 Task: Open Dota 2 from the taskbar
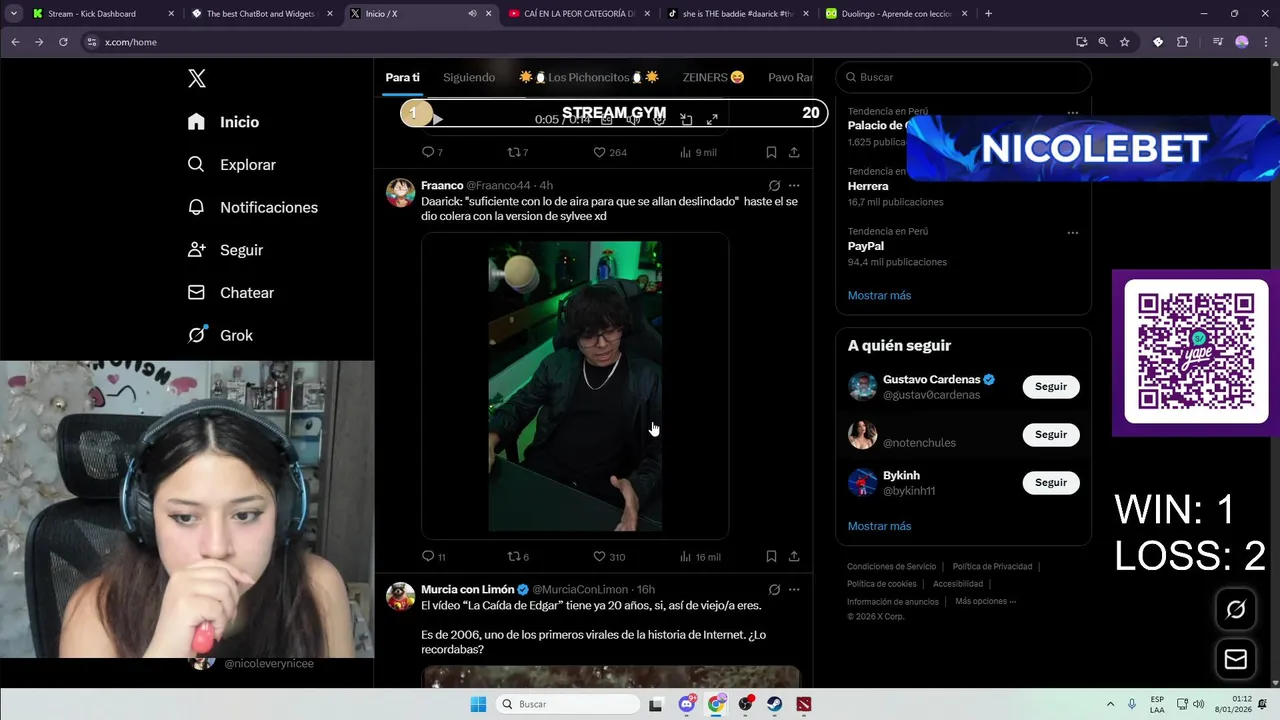click(804, 704)
